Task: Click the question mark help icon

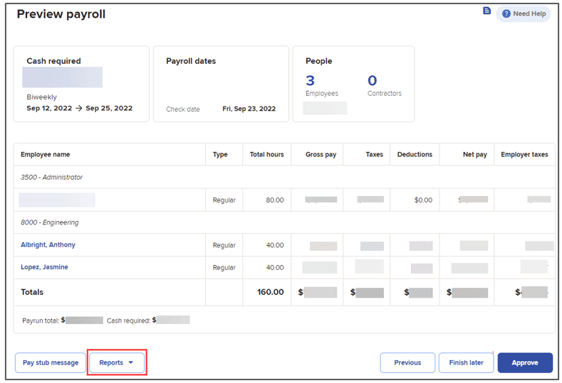Action: pyautogui.click(x=506, y=14)
